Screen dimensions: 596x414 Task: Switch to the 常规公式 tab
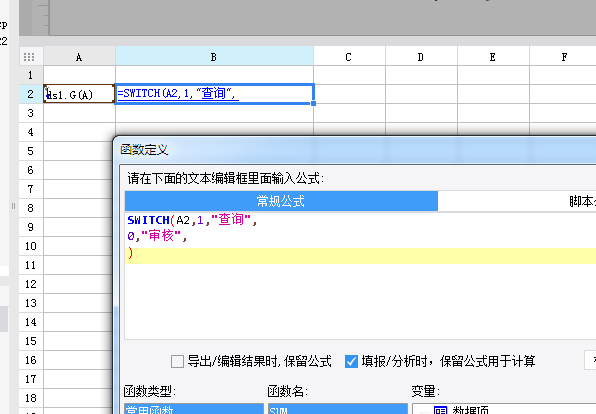[281, 201]
